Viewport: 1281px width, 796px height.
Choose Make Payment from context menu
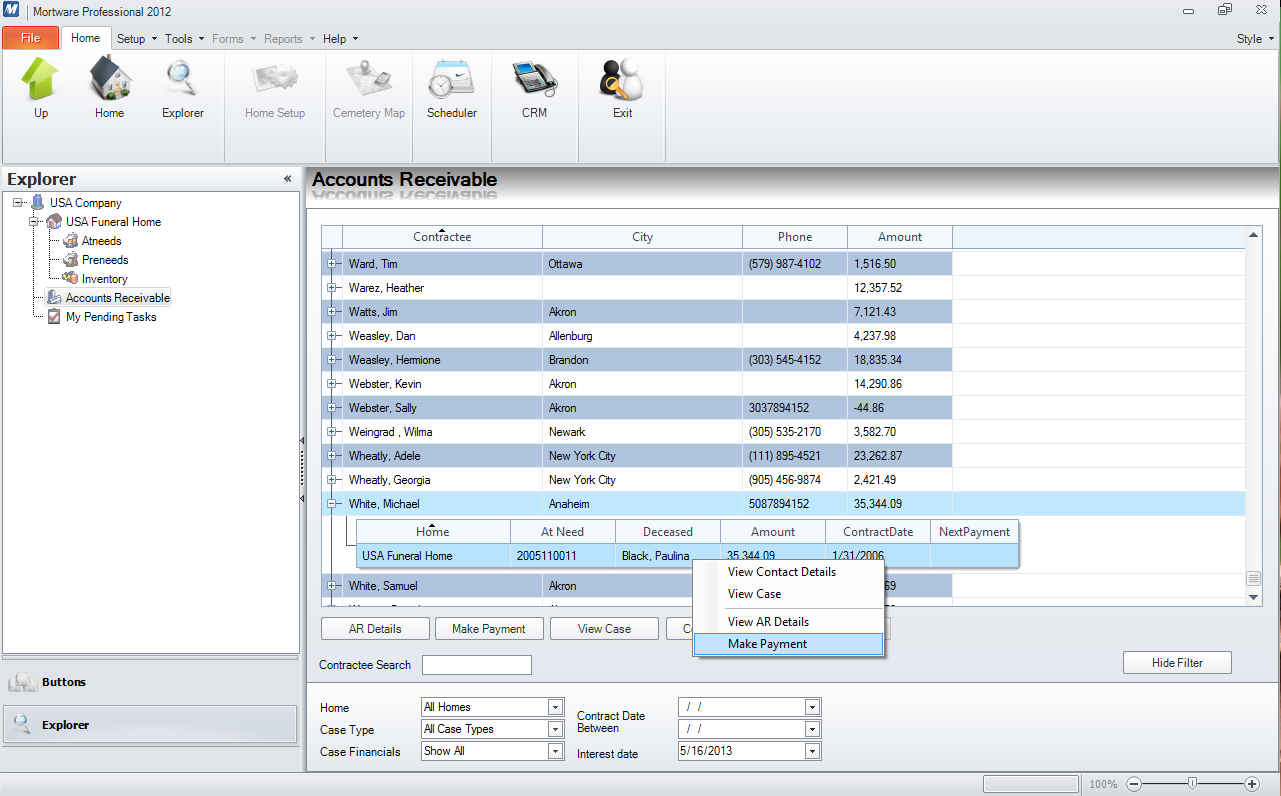coord(767,644)
